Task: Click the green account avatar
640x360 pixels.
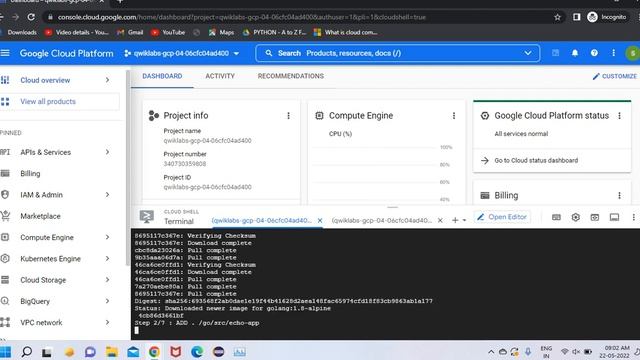Action: tap(633, 53)
